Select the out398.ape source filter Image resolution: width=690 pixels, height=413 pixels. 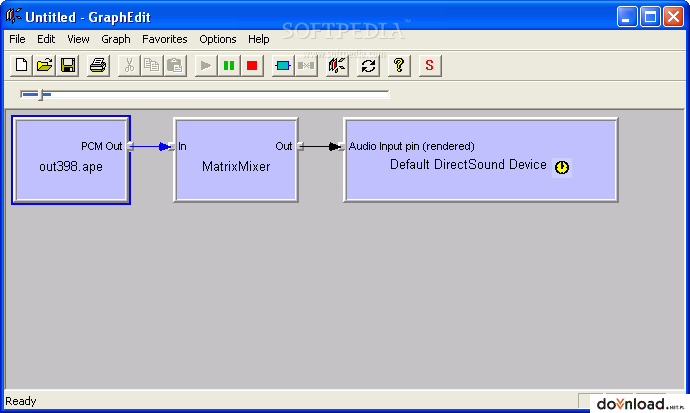coord(71,160)
